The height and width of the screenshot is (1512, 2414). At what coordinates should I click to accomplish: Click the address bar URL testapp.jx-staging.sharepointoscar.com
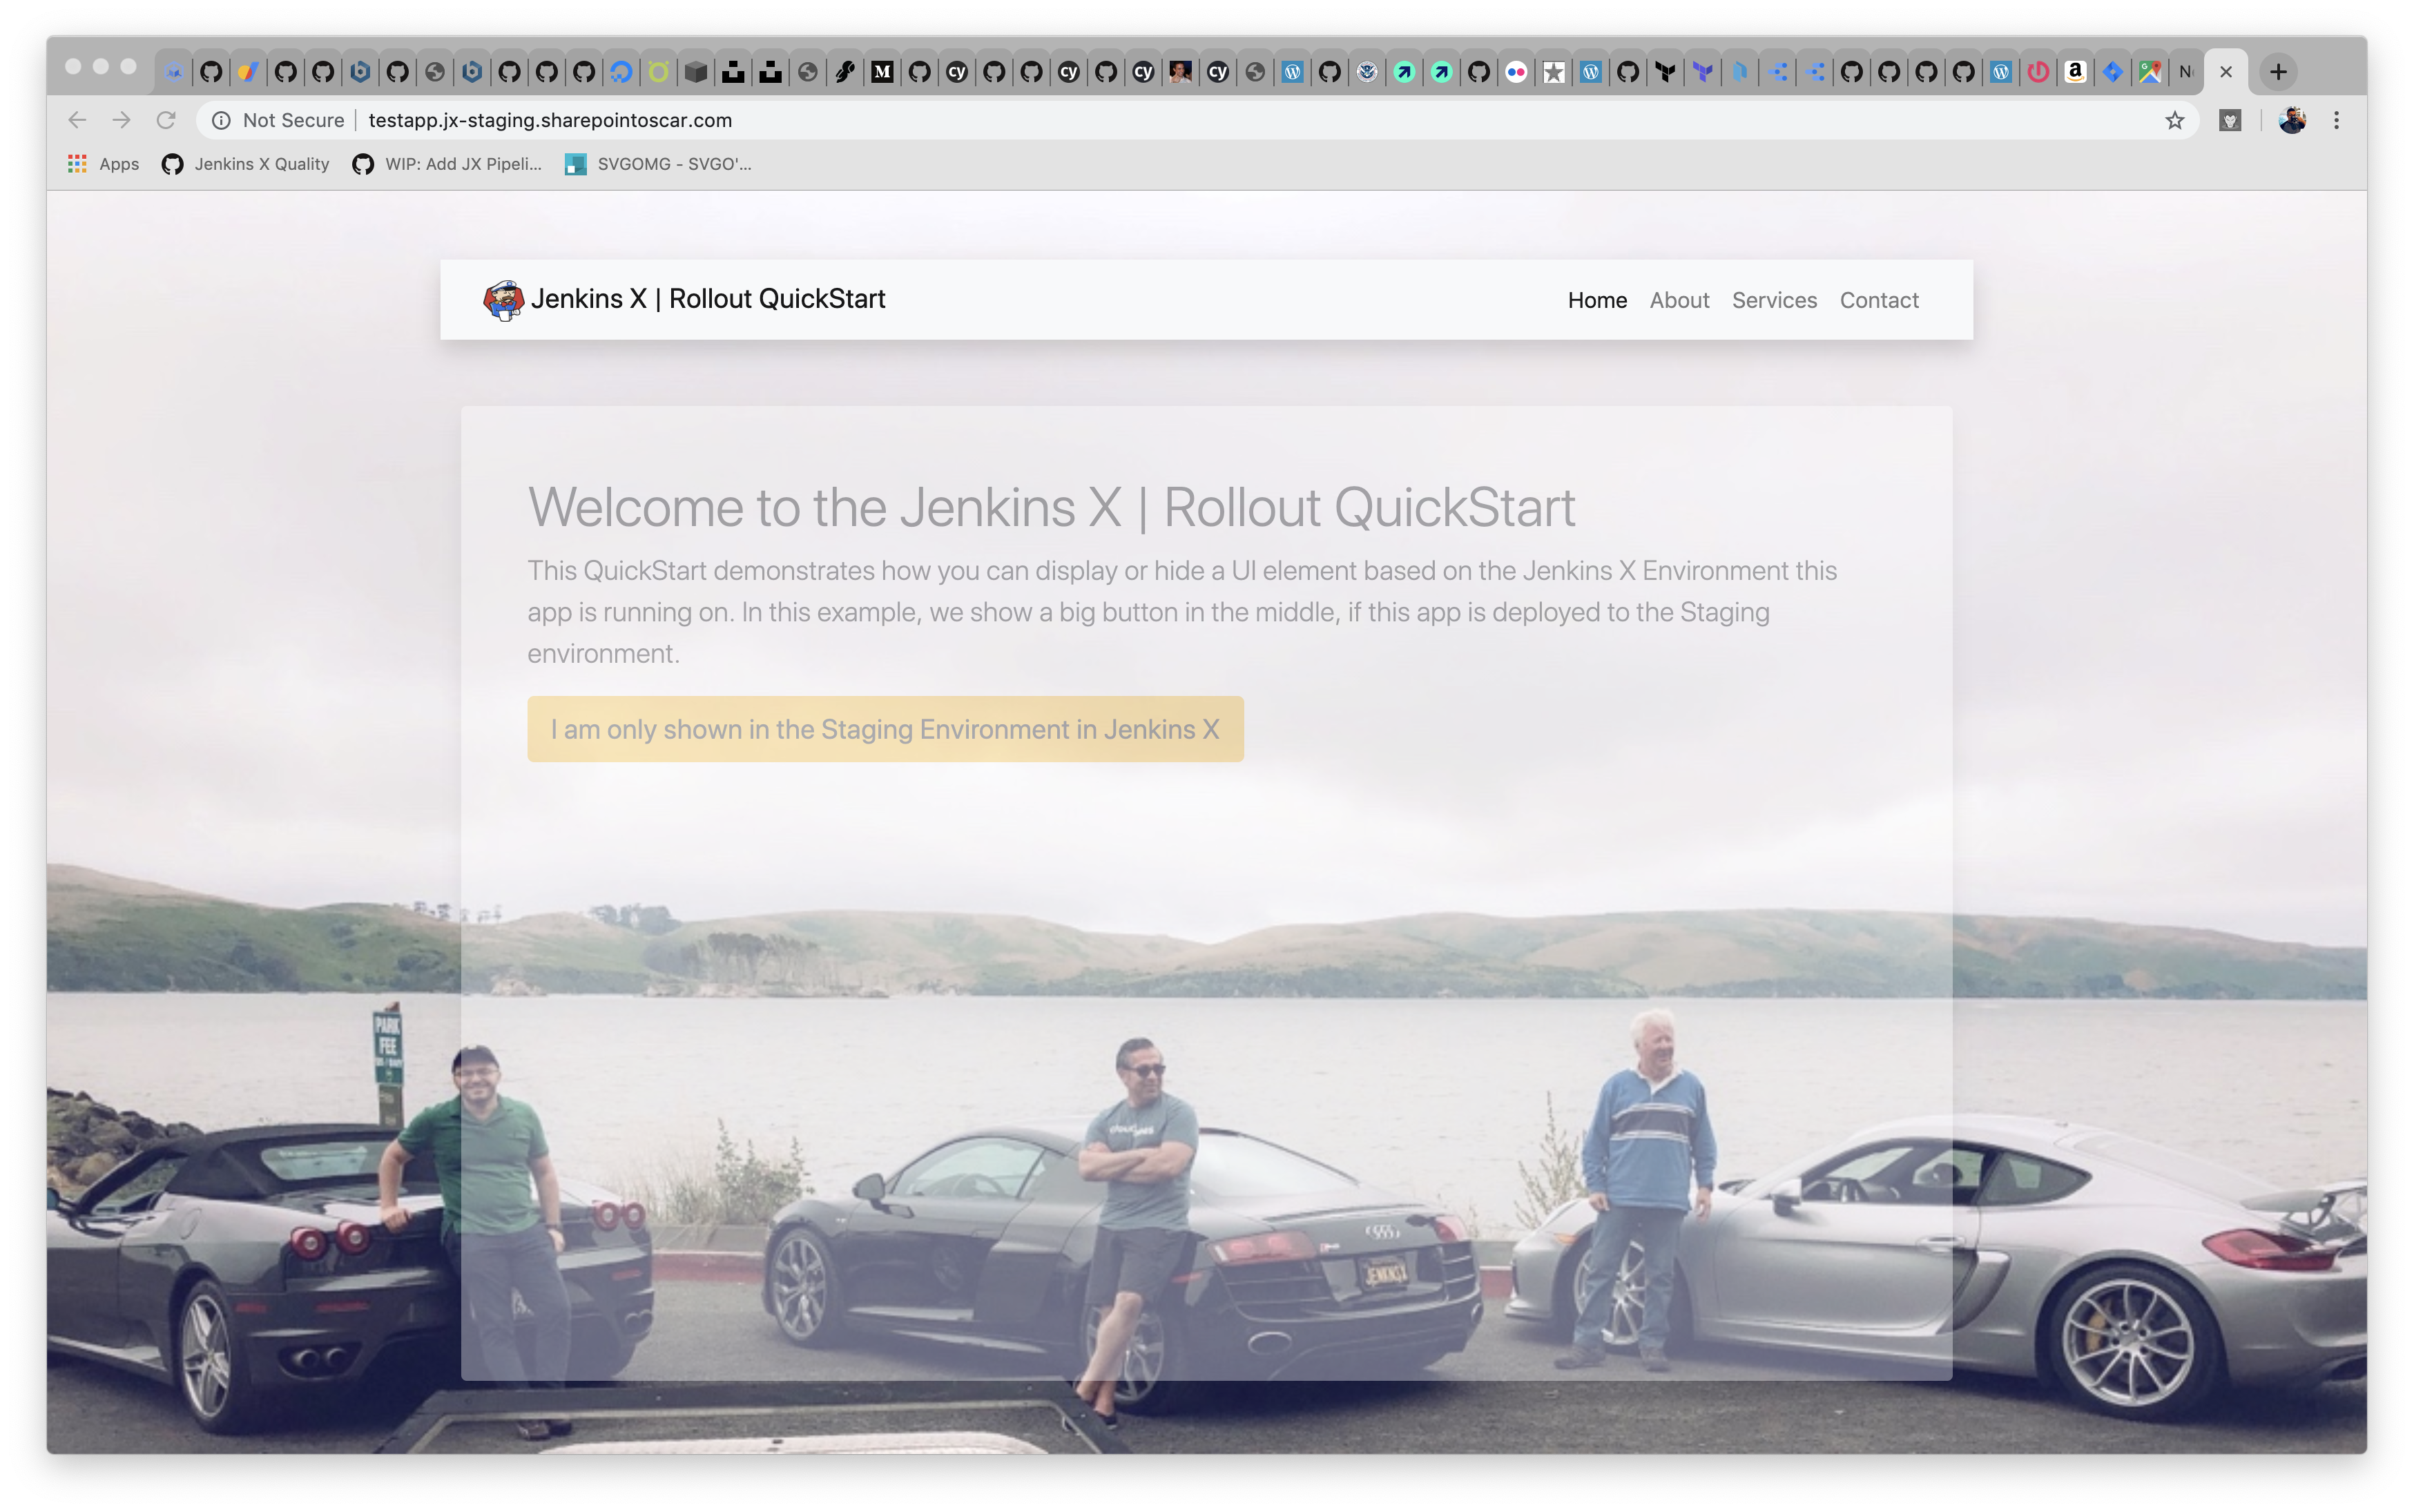coord(550,120)
